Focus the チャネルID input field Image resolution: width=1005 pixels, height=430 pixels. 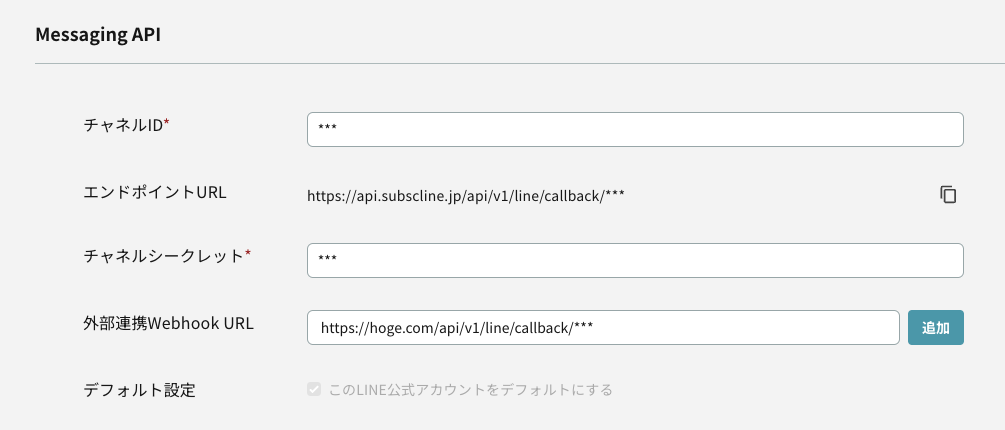635,129
